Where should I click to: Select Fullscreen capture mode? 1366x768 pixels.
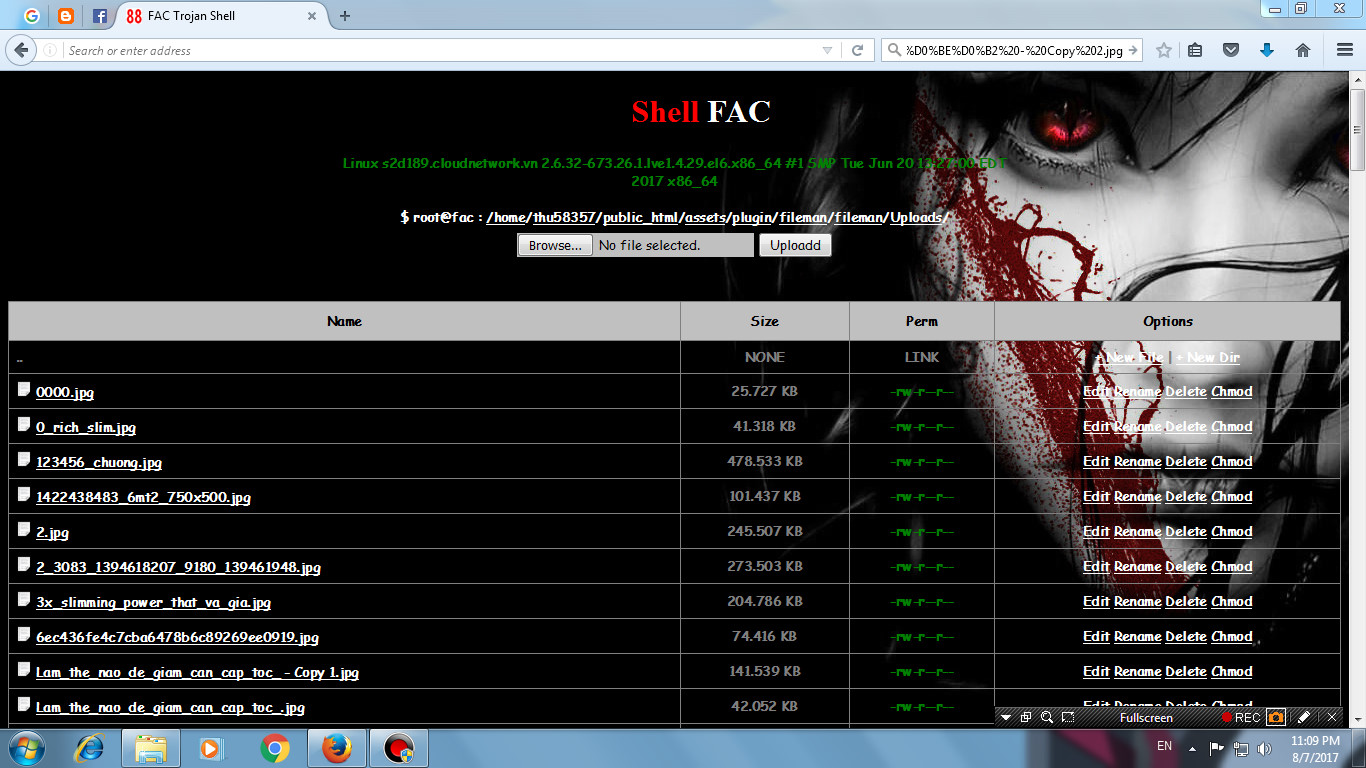coord(1146,718)
